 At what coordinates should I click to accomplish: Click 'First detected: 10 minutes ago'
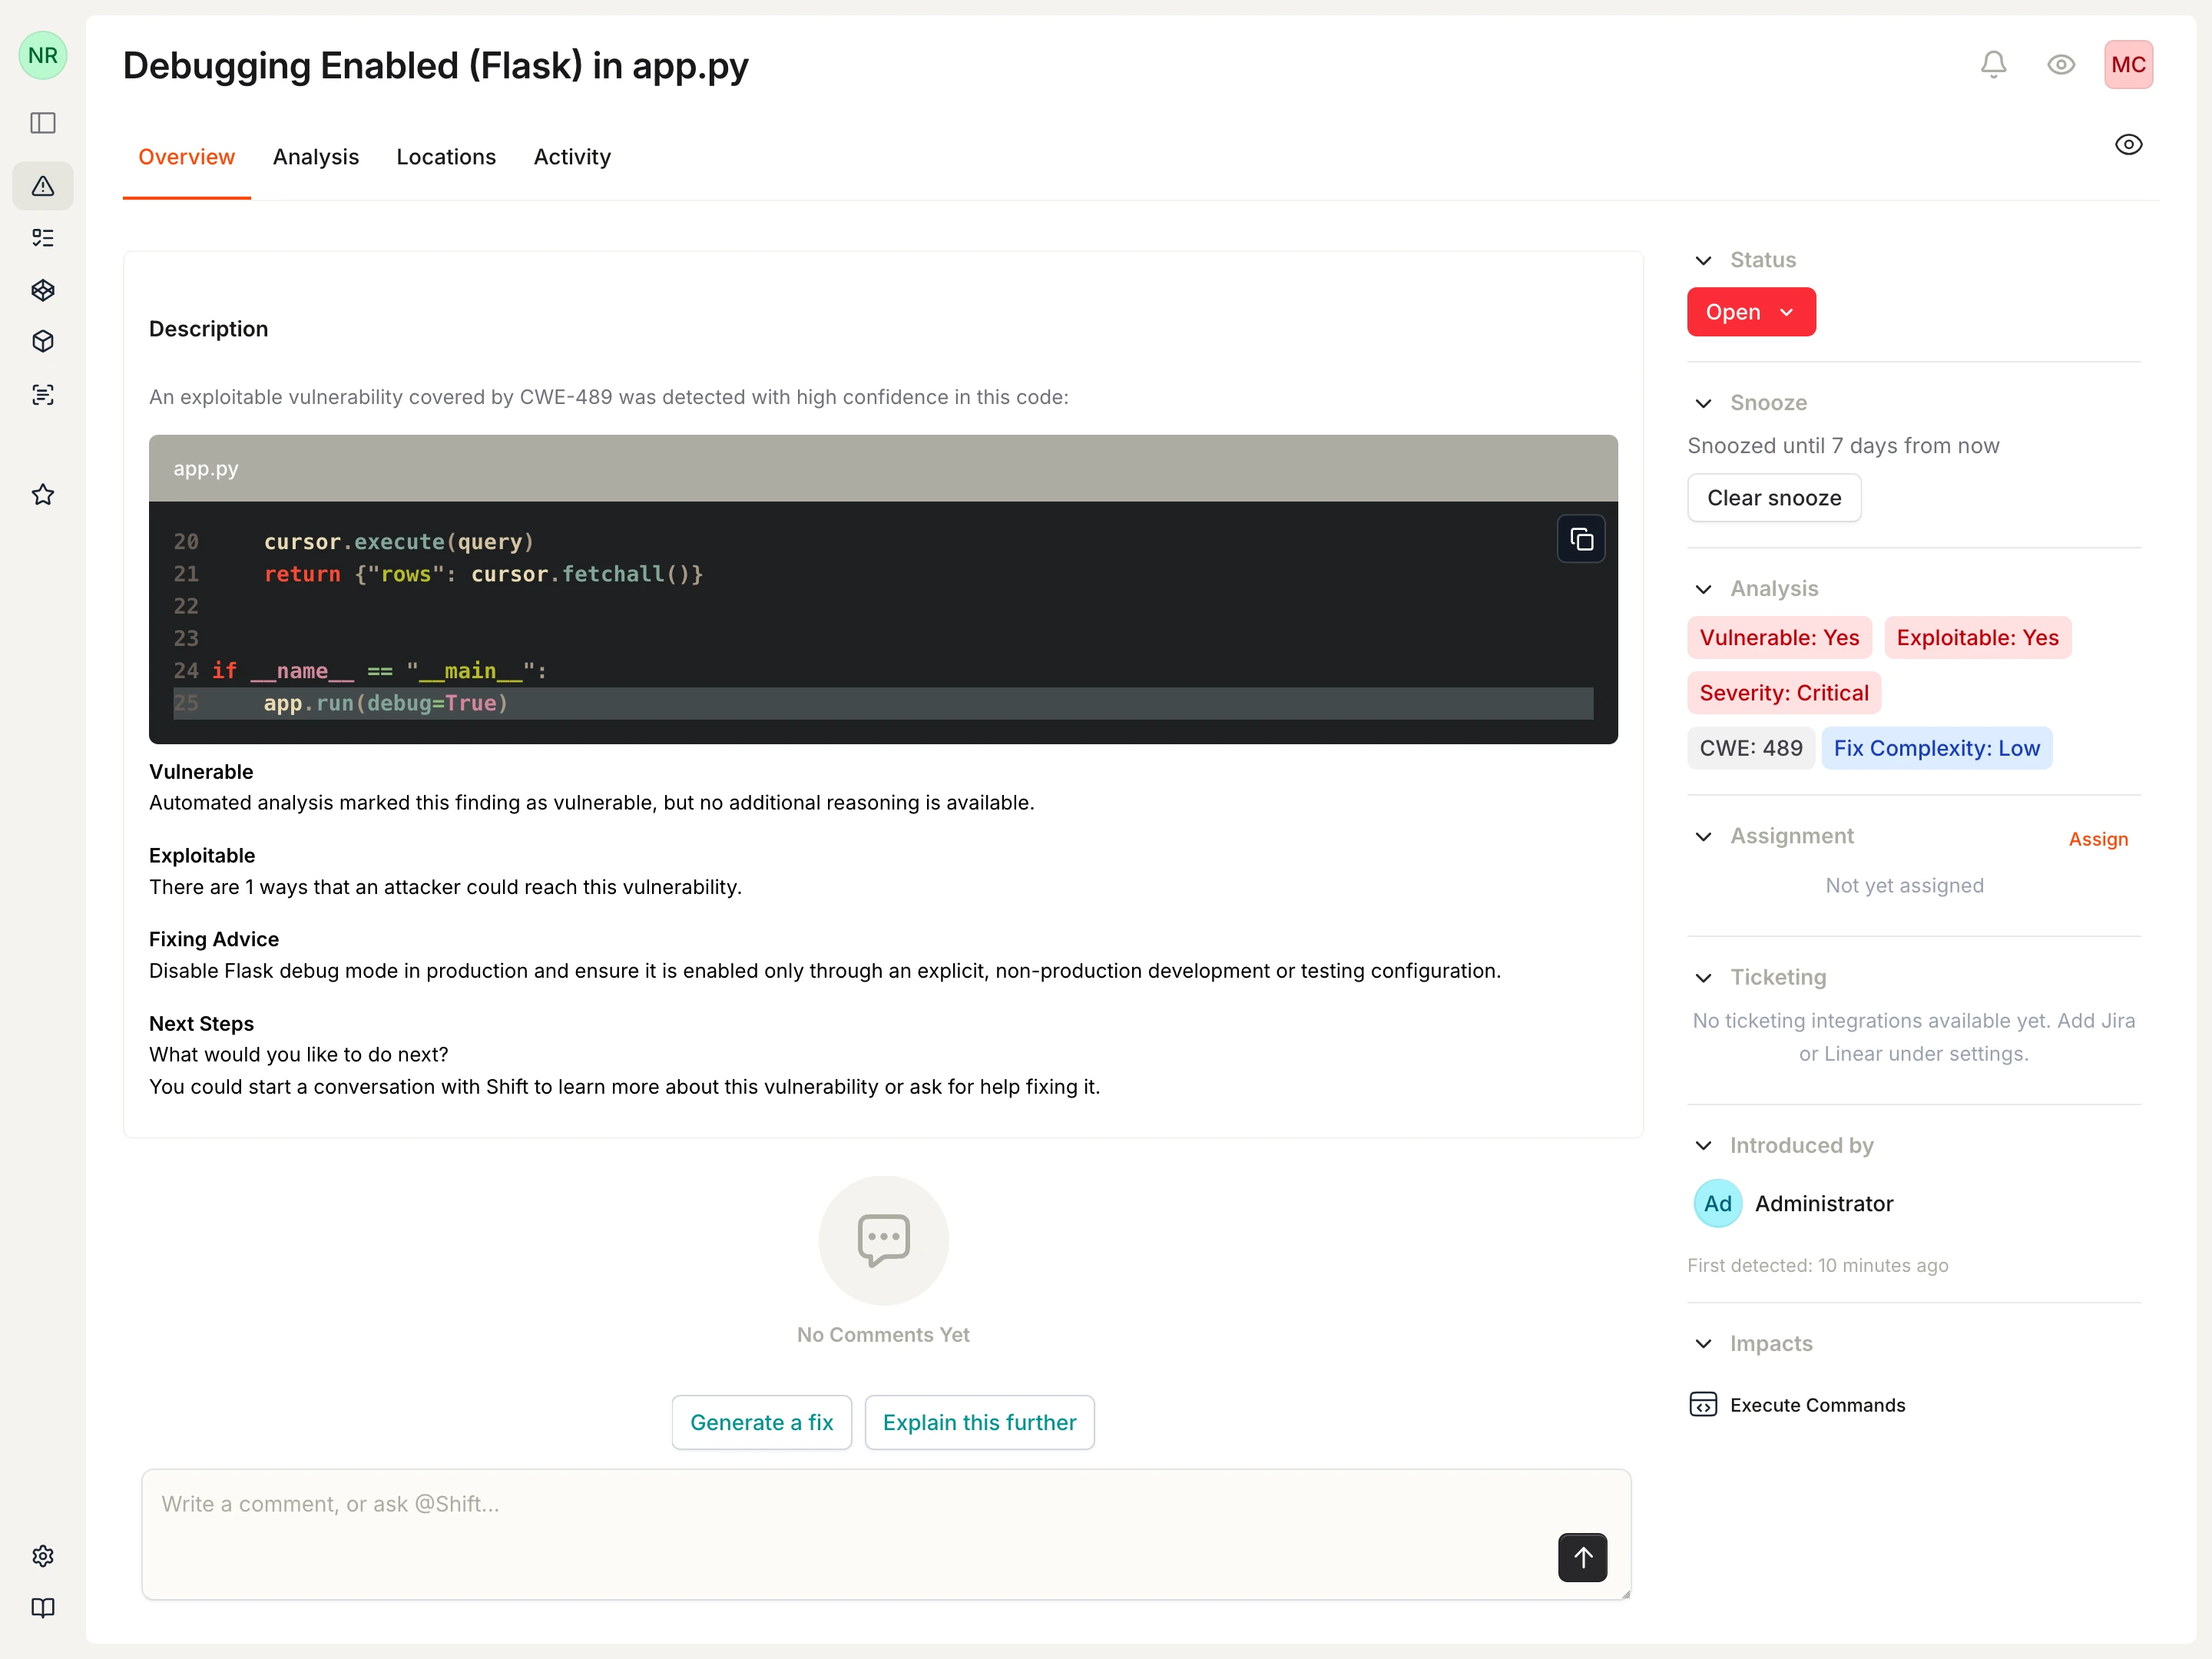coord(1818,1266)
